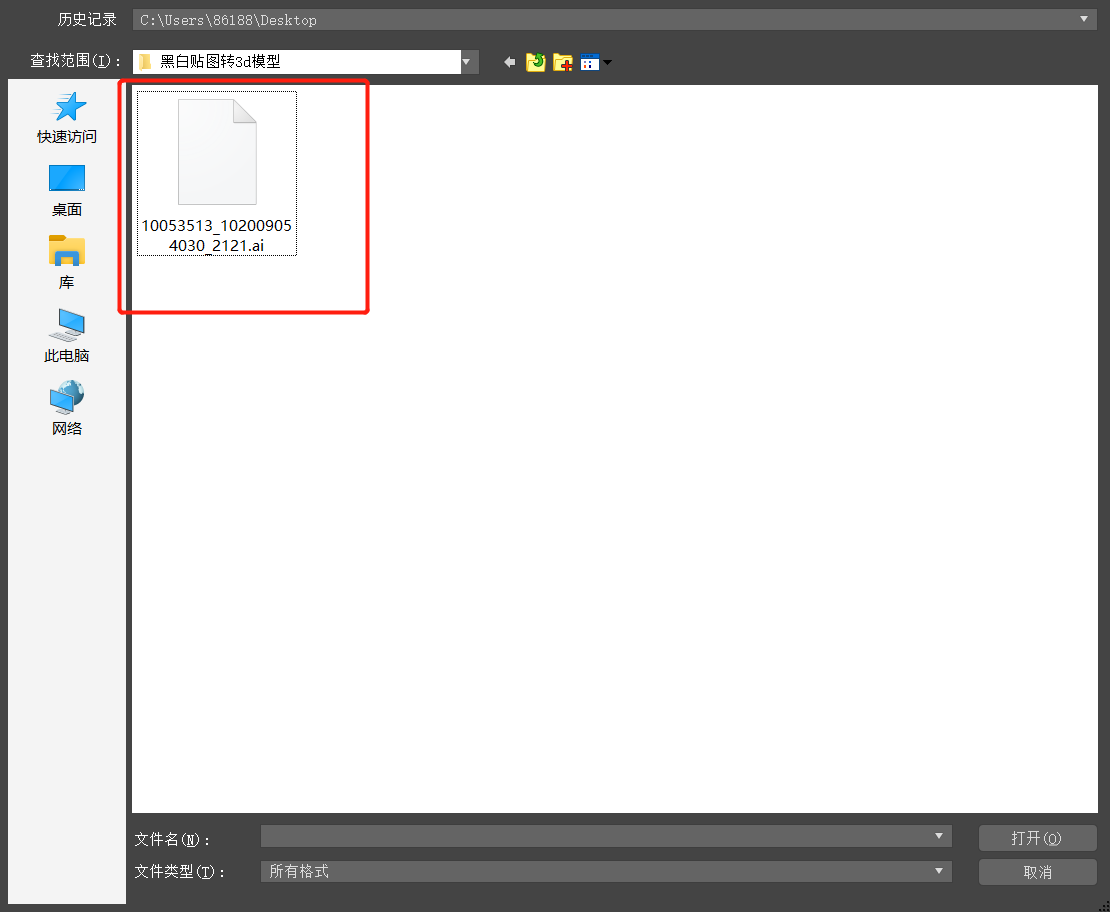Click the resize grip at dialog corner
The width and height of the screenshot is (1110, 912).
tap(1102, 904)
